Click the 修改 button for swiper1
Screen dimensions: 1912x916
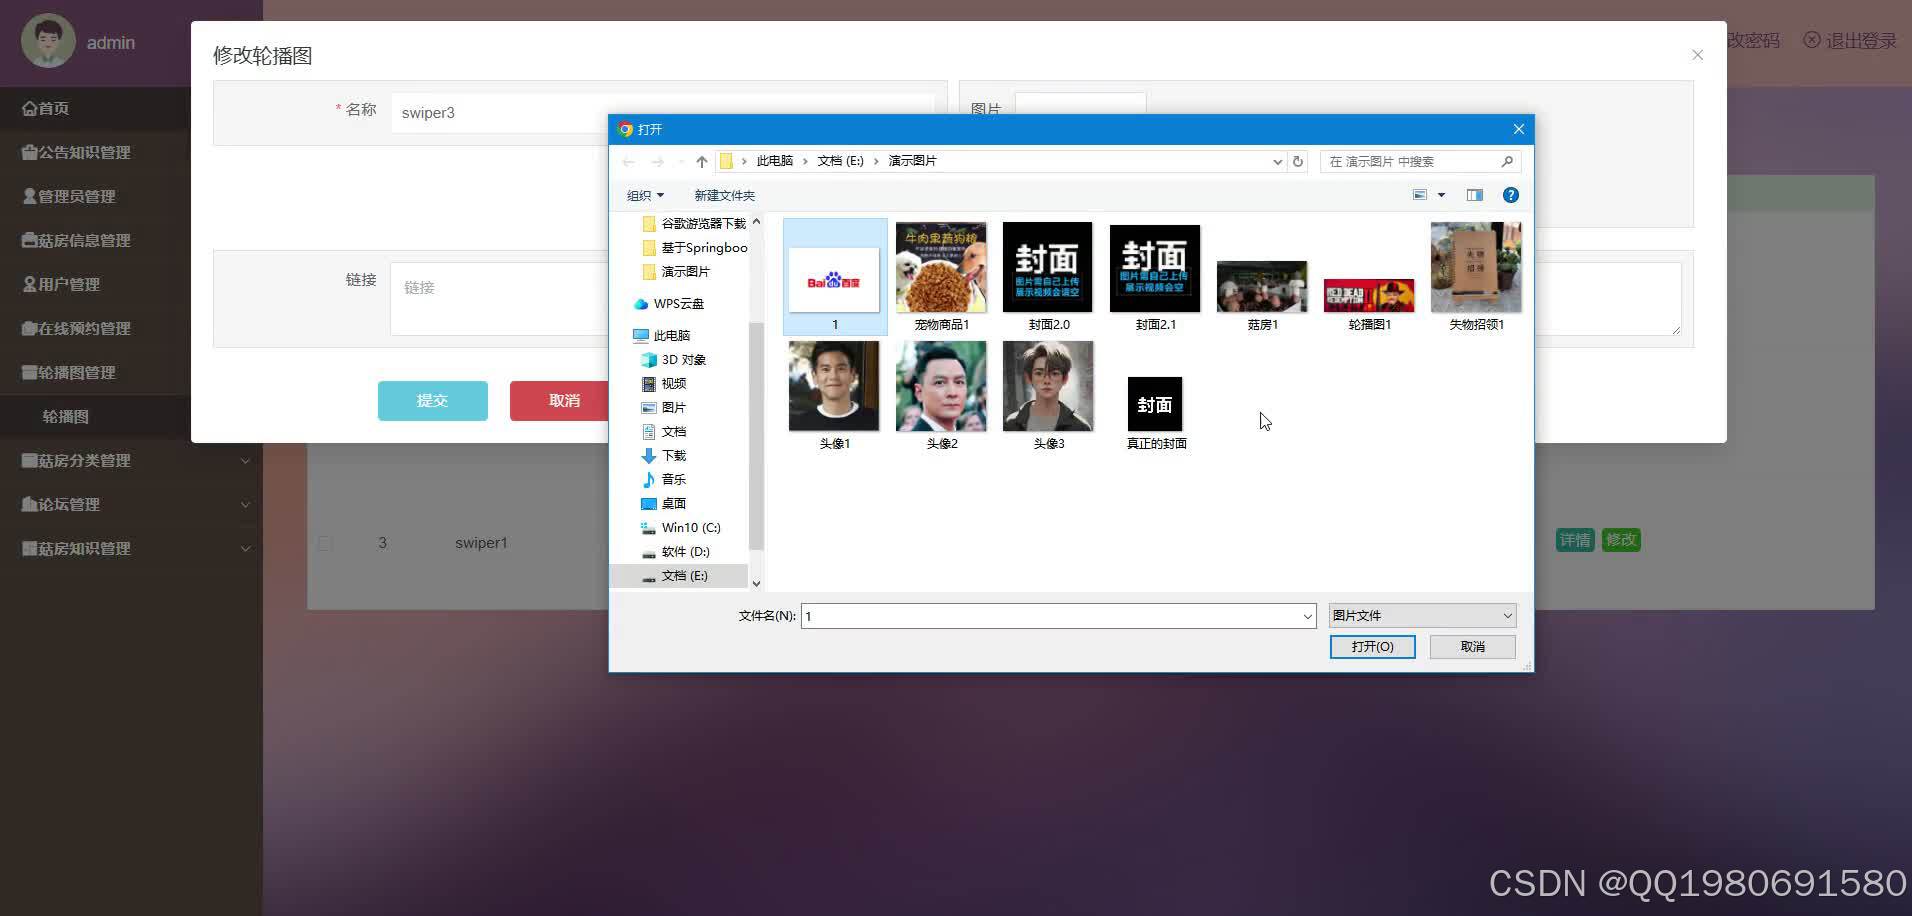1621,540
